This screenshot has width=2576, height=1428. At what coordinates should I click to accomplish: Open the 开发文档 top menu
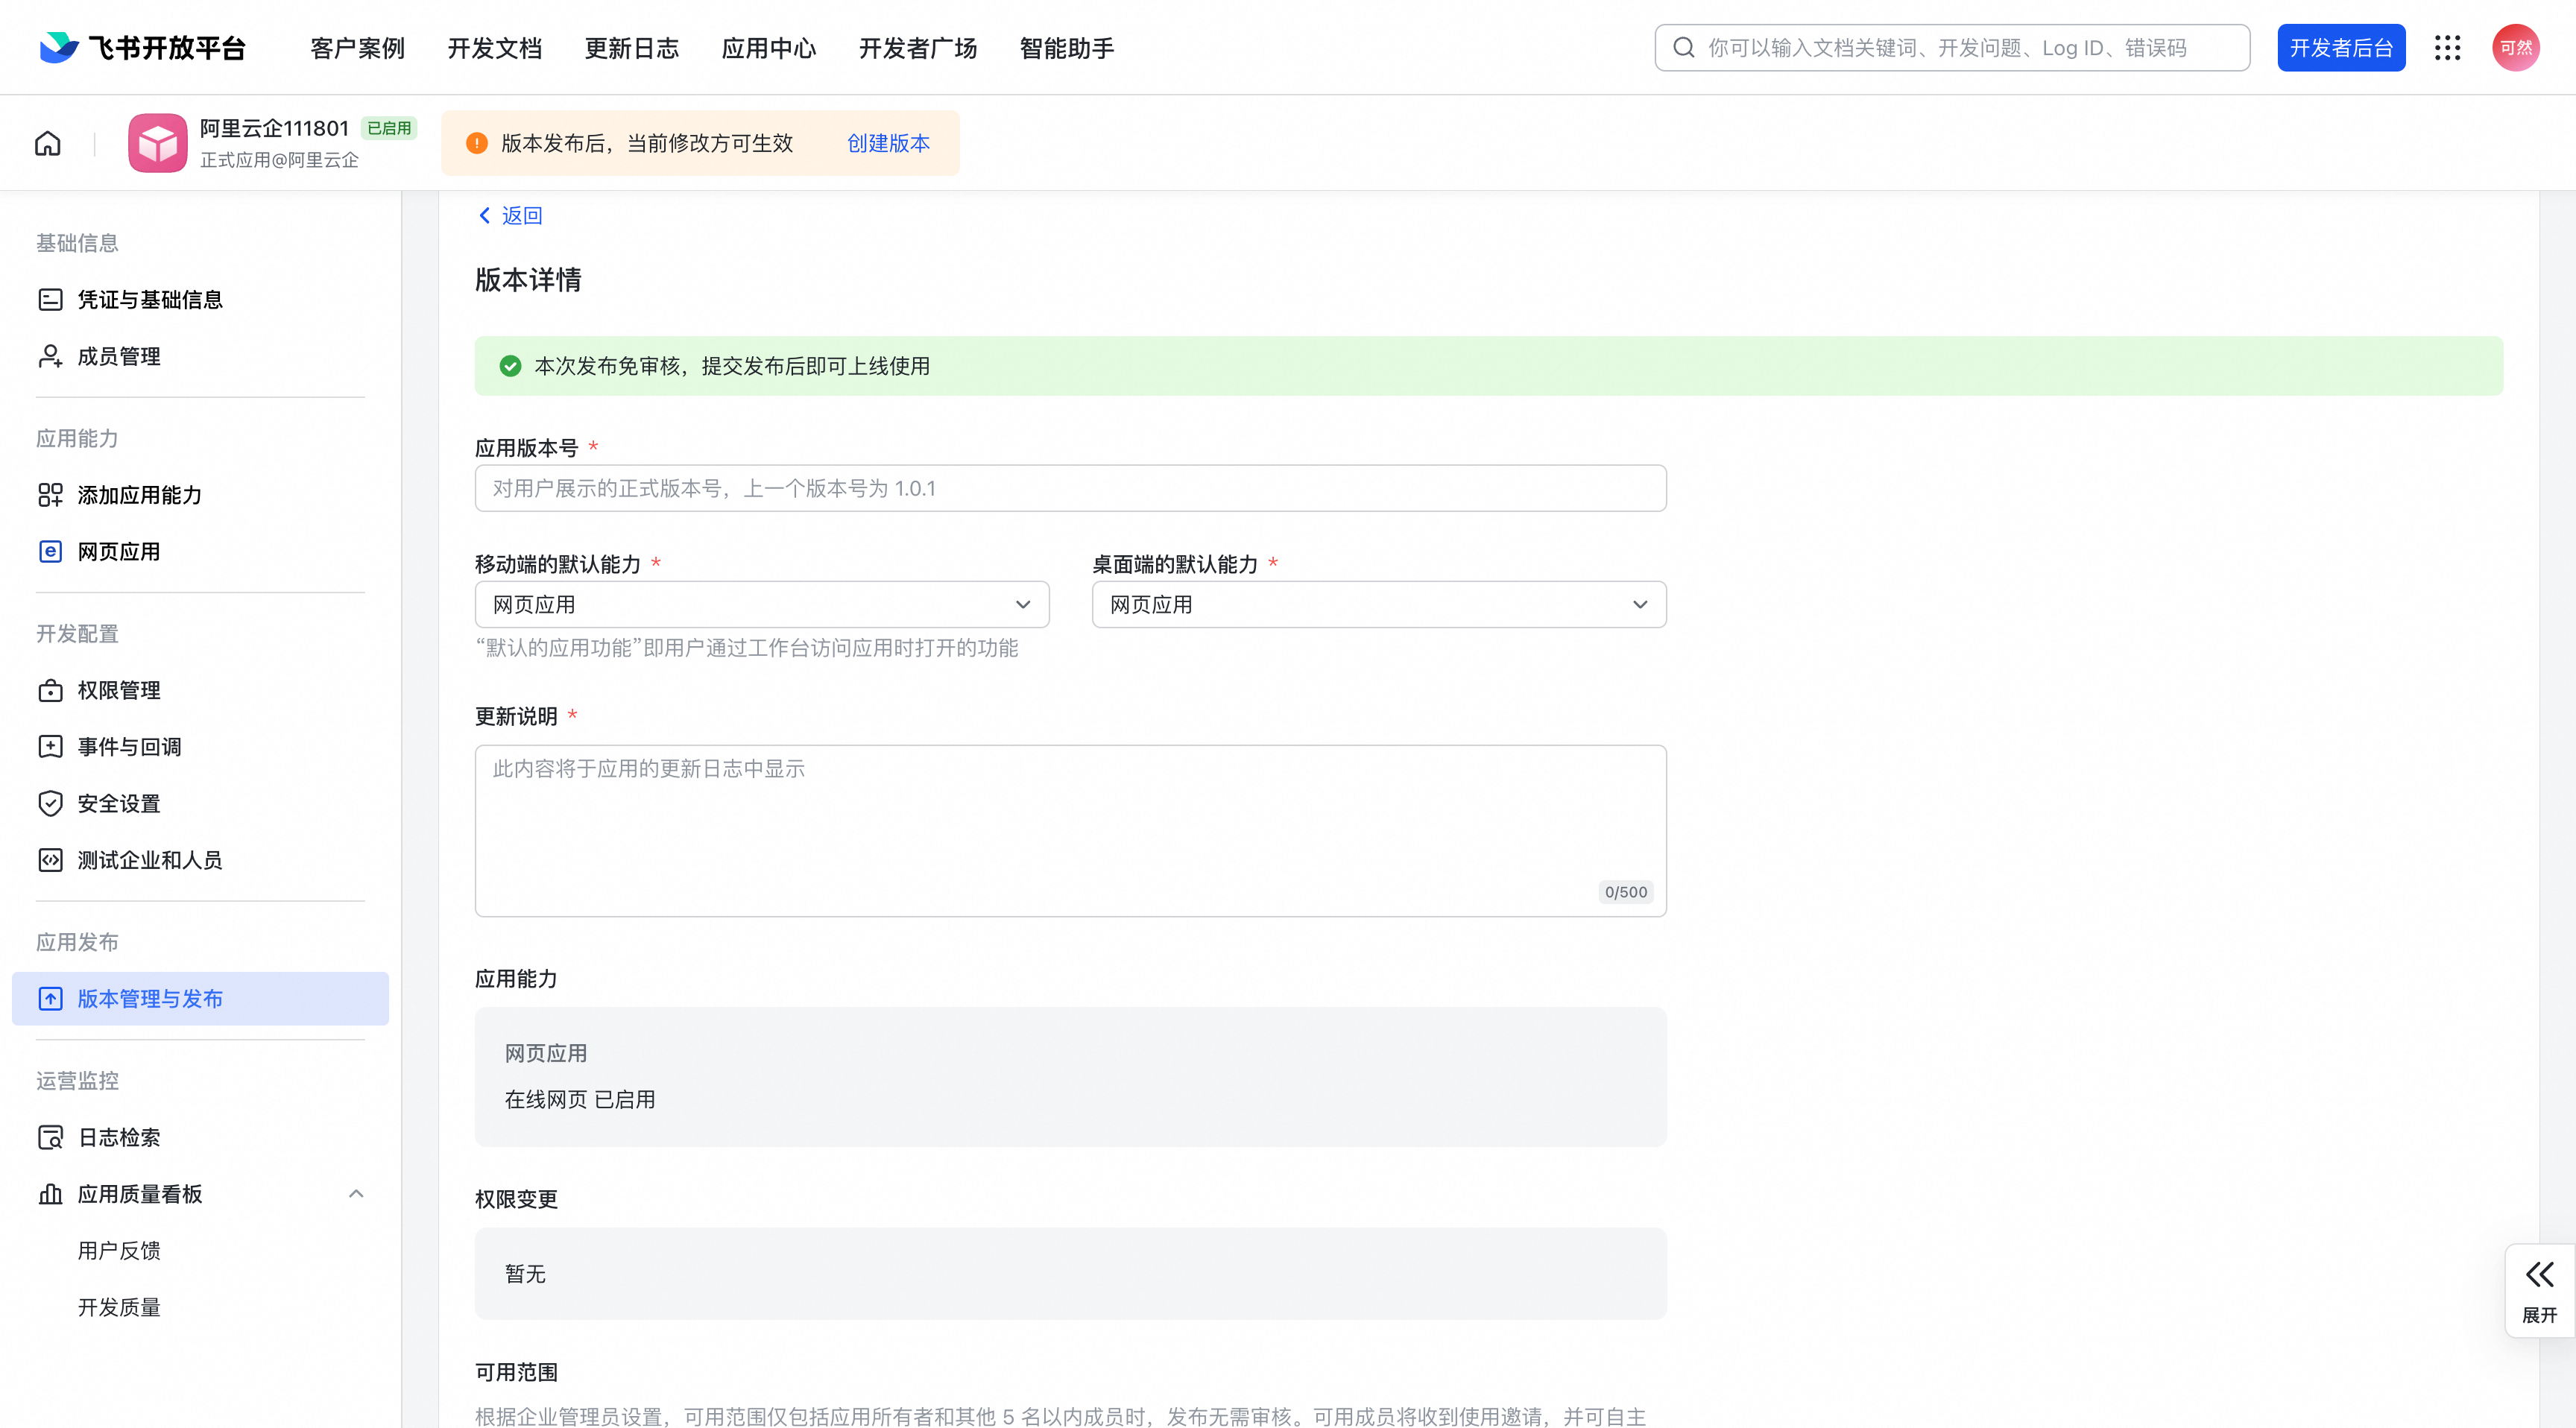click(x=494, y=48)
